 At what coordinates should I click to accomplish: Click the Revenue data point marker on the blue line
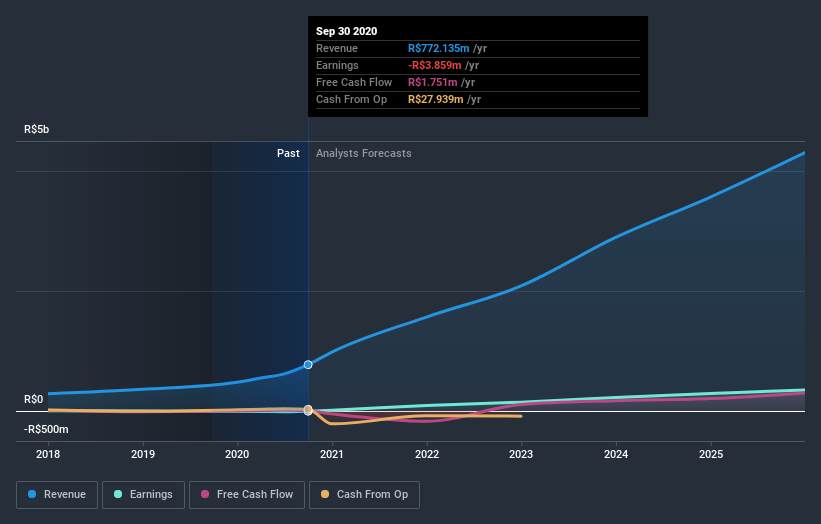coord(308,364)
